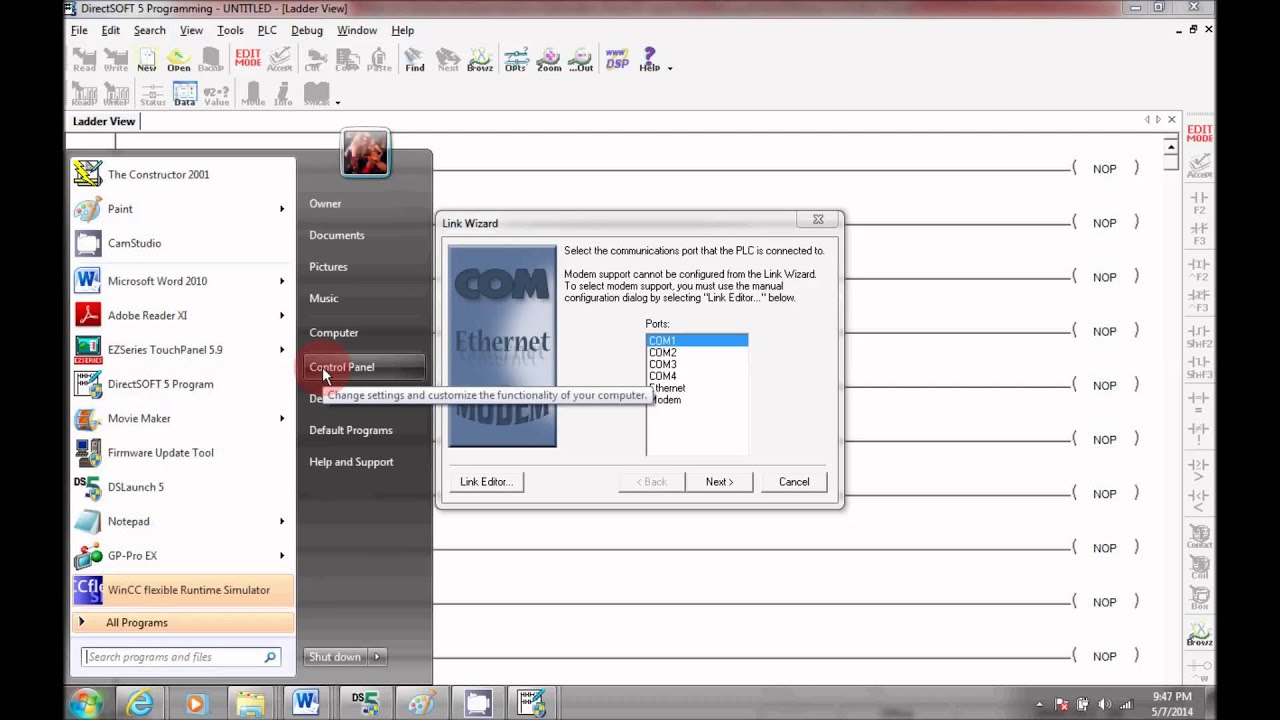Open the File menu
The width and height of the screenshot is (1280, 720).
coord(79,30)
